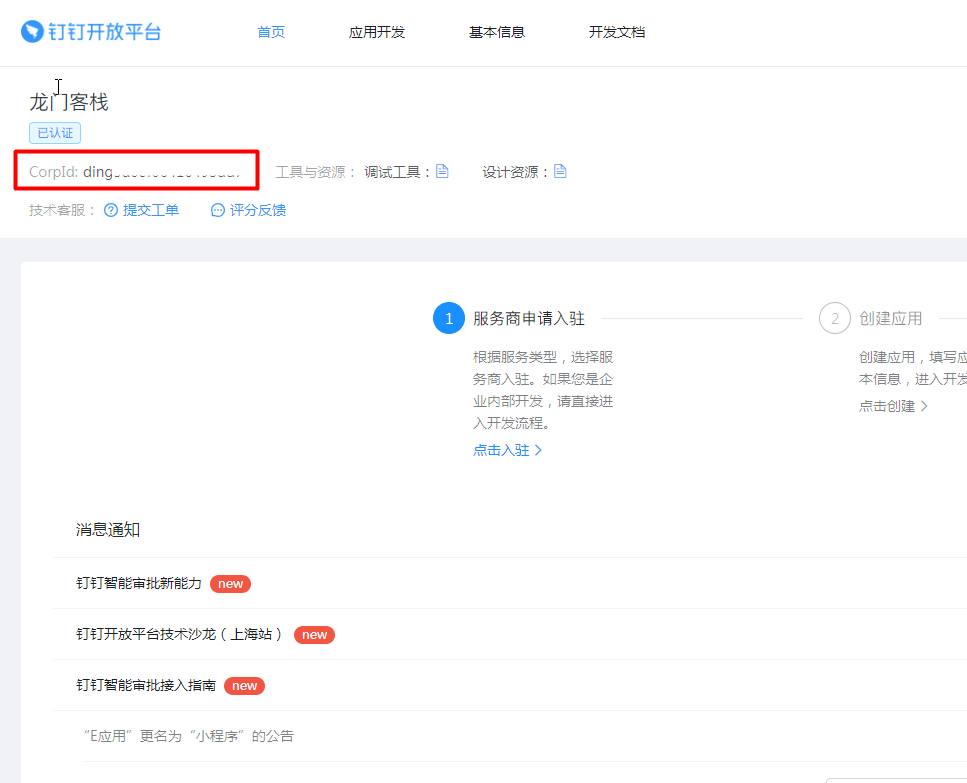Image resolution: width=967 pixels, height=783 pixels.
Task: Click the 创建应用 step title
Action: coord(891,318)
